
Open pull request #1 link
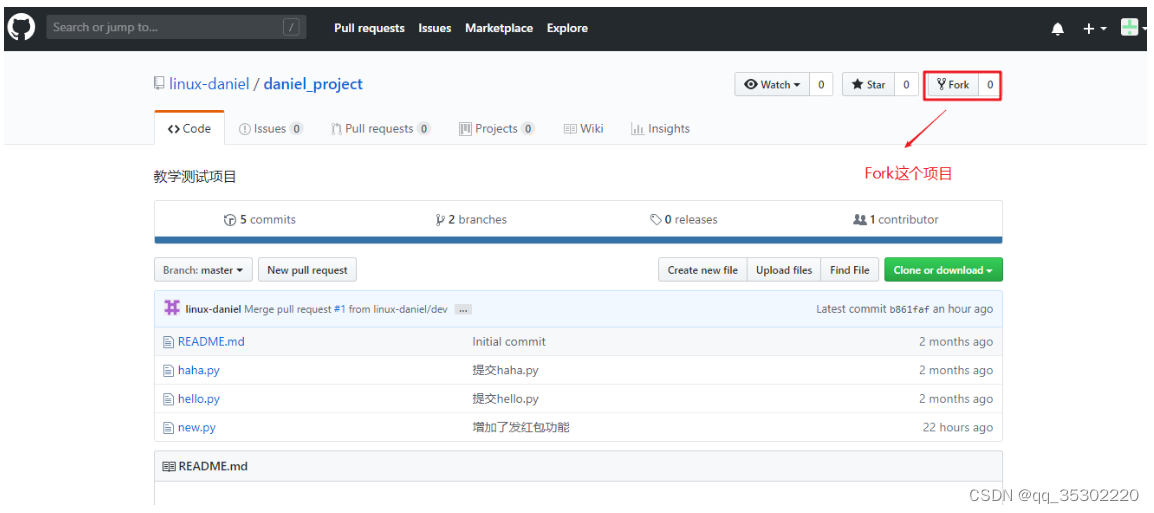click(x=339, y=309)
